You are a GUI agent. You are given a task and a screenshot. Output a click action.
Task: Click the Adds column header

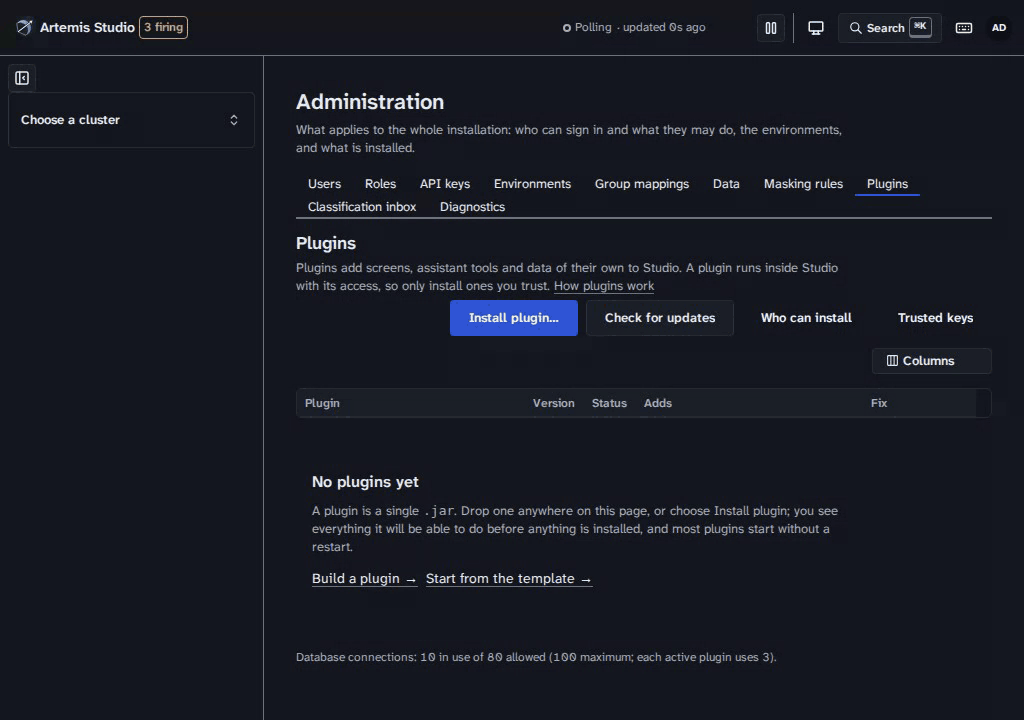point(658,404)
